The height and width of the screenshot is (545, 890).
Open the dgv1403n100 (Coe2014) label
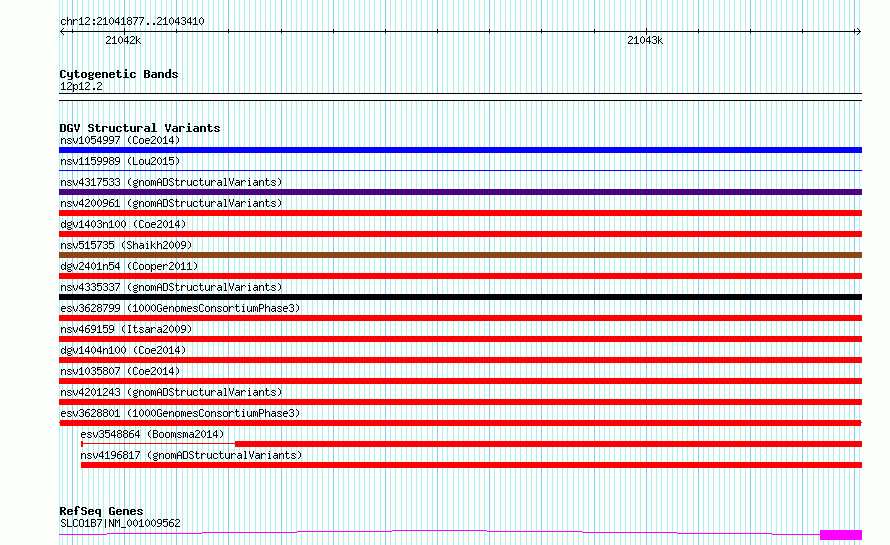pos(123,224)
